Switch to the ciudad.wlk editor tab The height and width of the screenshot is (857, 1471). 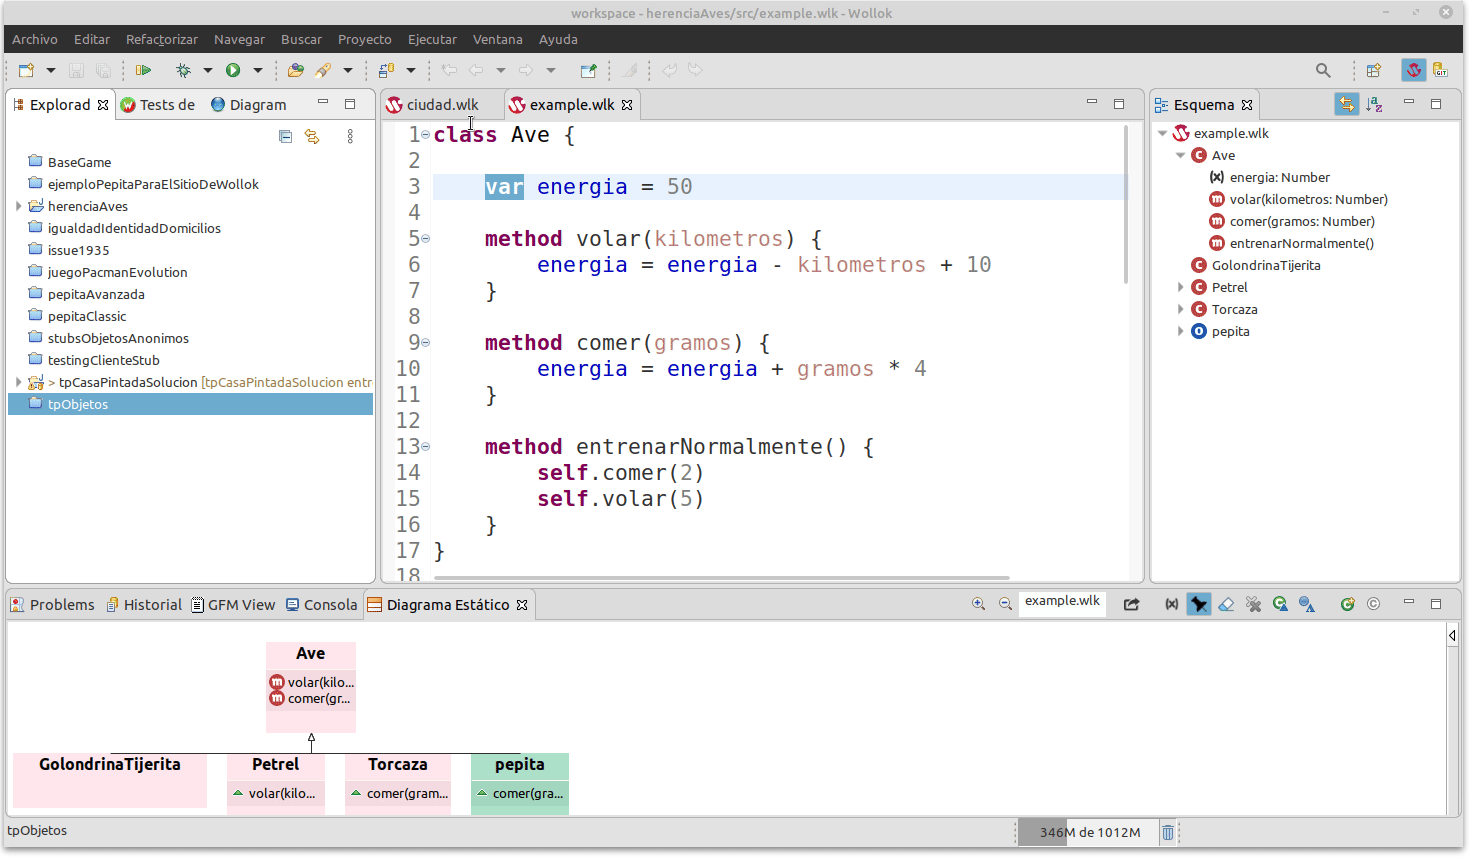[x=442, y=104]
